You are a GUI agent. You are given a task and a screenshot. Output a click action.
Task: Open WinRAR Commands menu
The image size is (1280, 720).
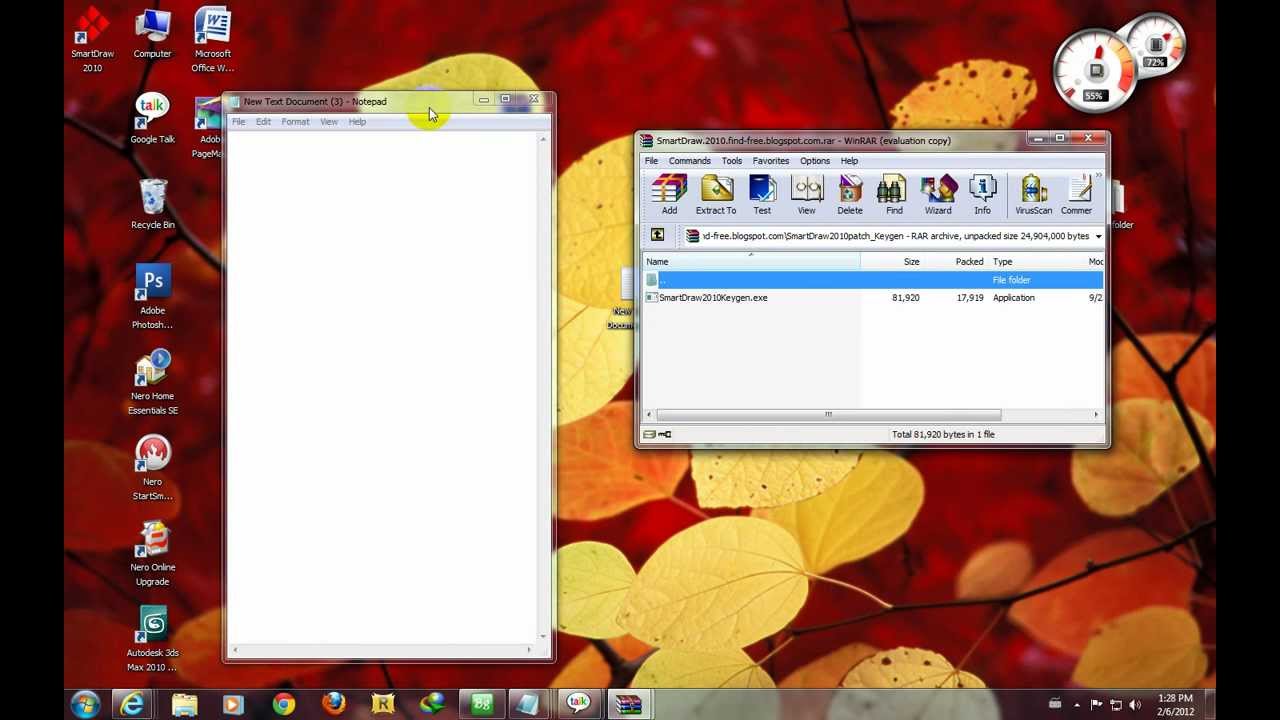click(689, 160)
